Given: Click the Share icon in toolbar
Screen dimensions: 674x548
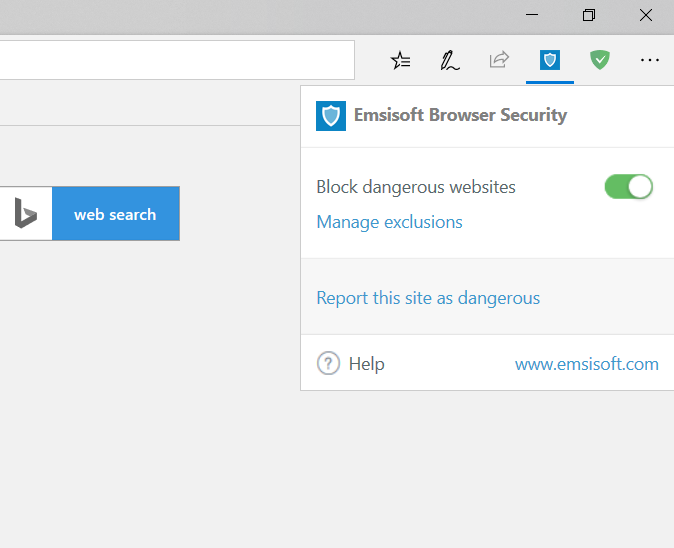Looking at the screenshot, I should tap(499, 60).
